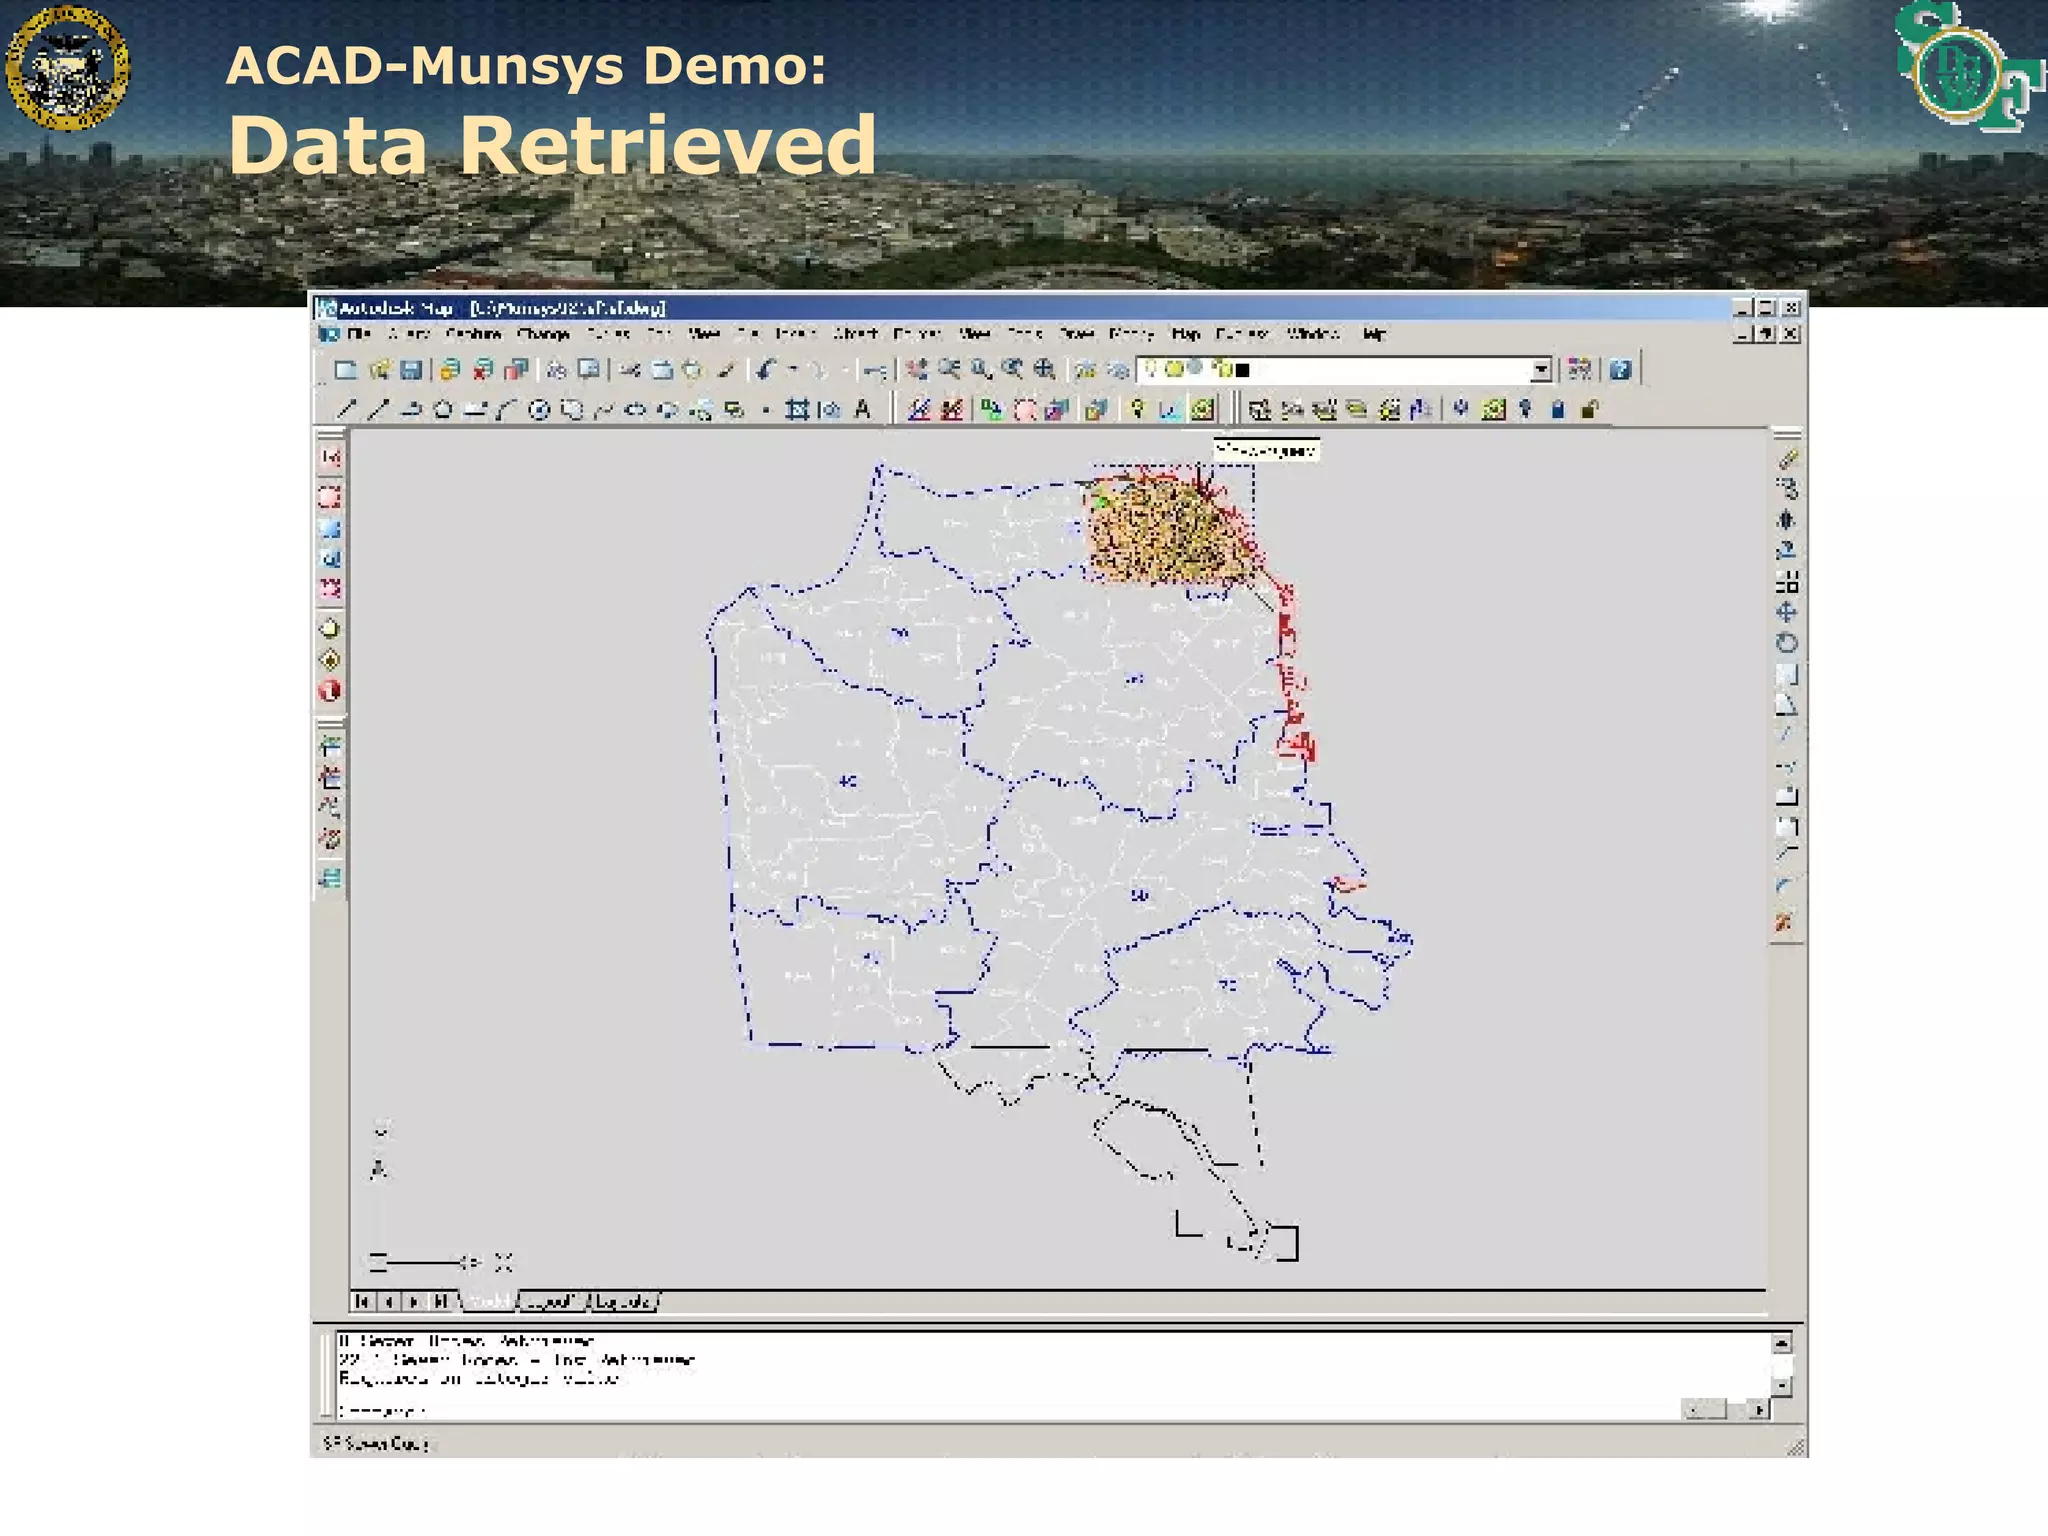Image resolution: width=2048 pixels, height=1536 pixels.
Task: Click the command window horizontal scroll right arrow
Action: point(1759,1410)
